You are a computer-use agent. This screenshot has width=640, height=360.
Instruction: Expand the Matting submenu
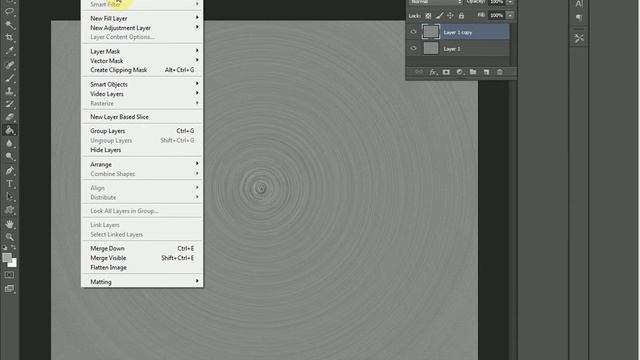click(x=142, y=282)
